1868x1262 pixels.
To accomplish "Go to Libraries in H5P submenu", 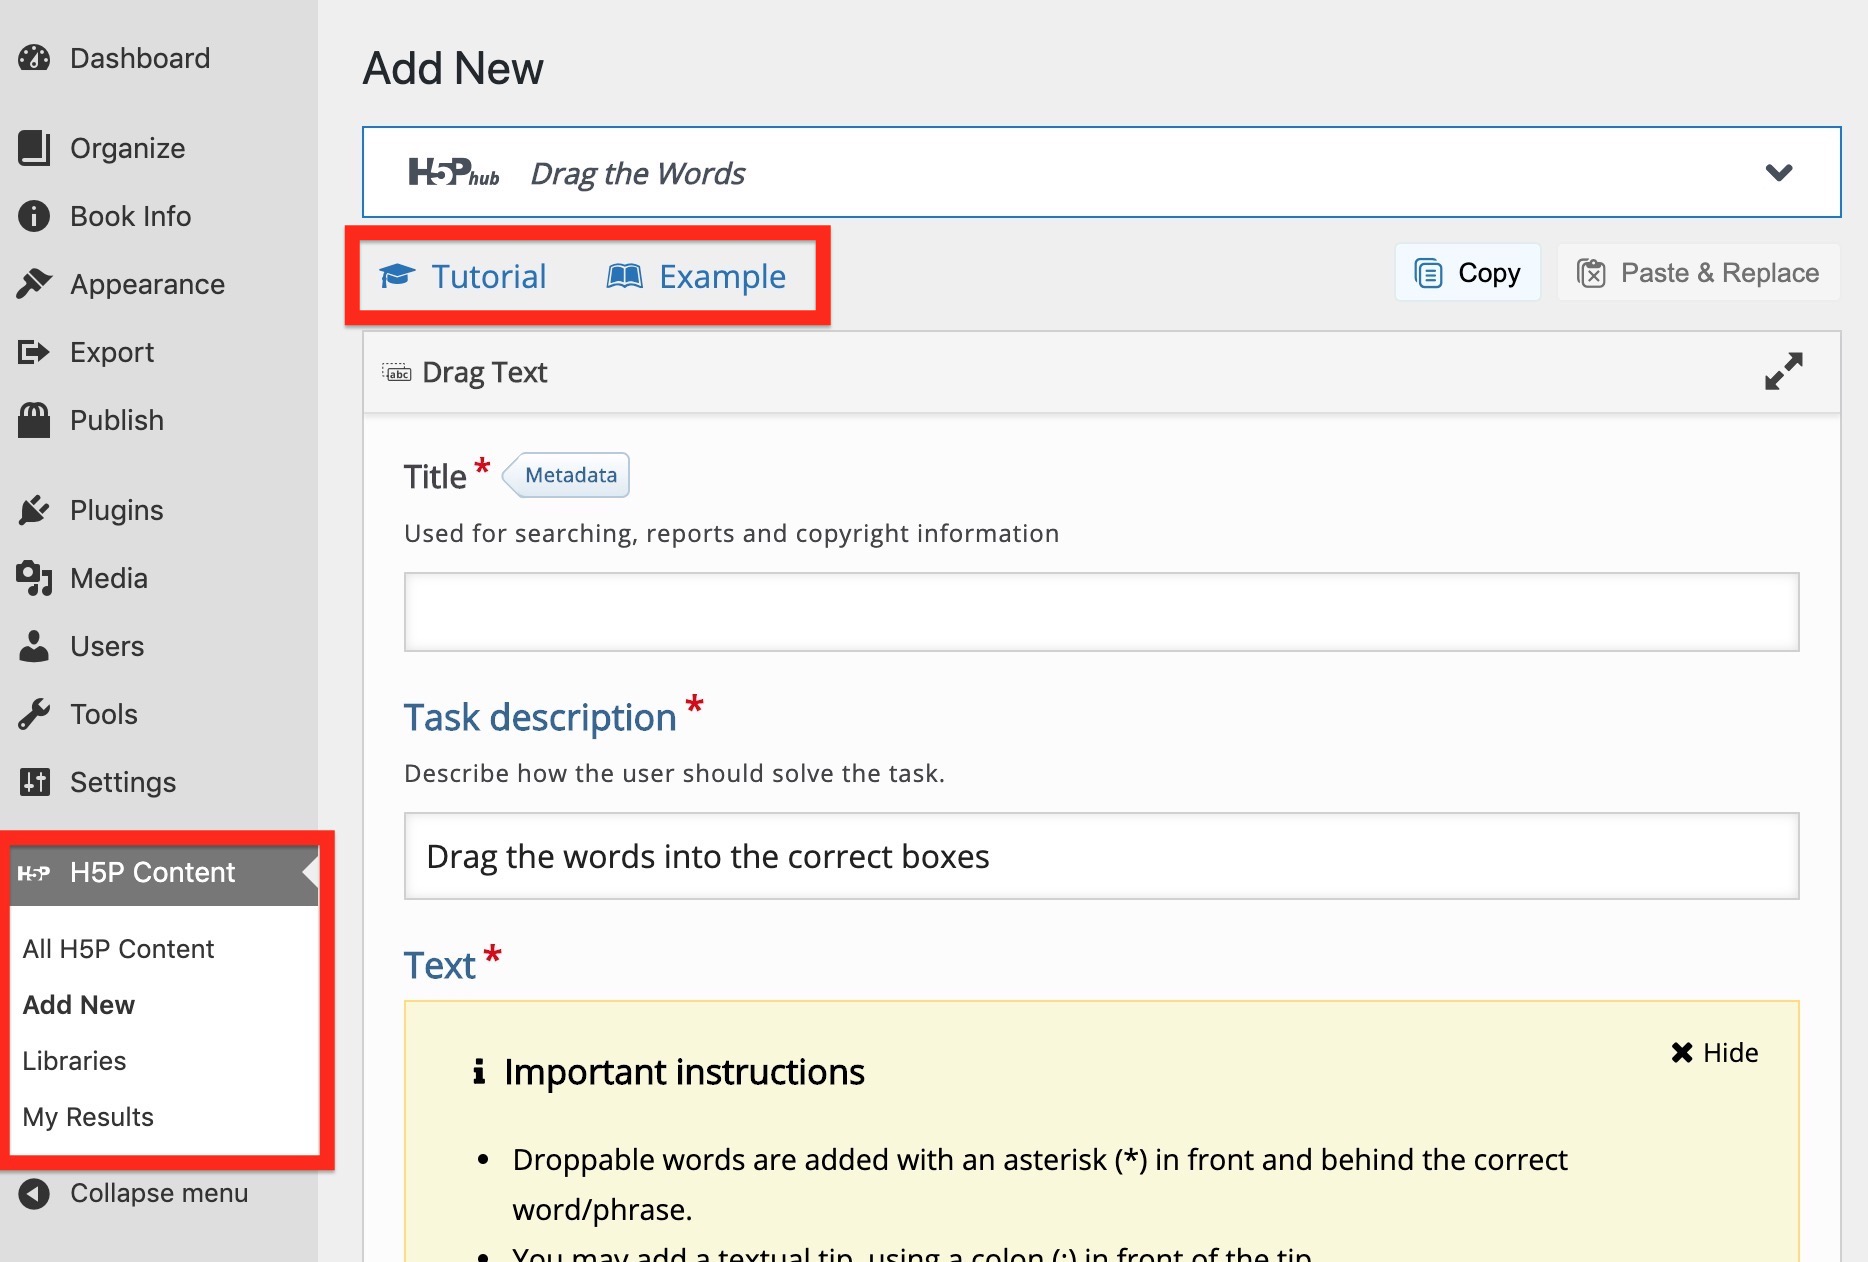I will click(x=74, y=1061).
